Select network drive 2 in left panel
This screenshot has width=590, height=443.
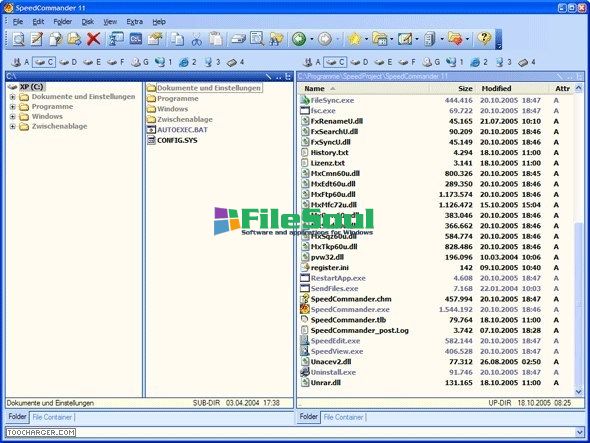point(188,62)
